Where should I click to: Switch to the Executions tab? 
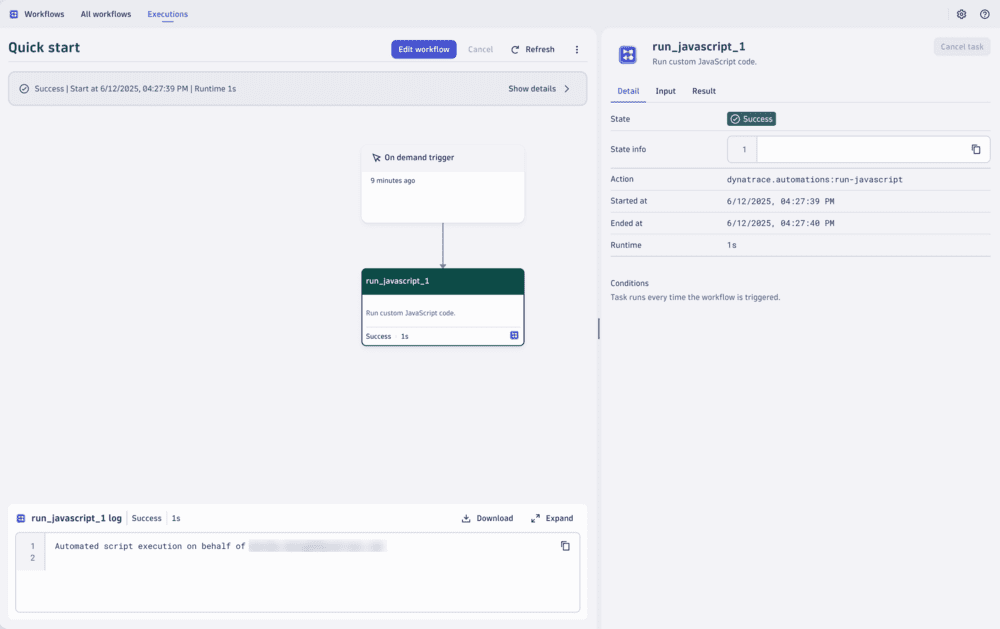(167, 14)
